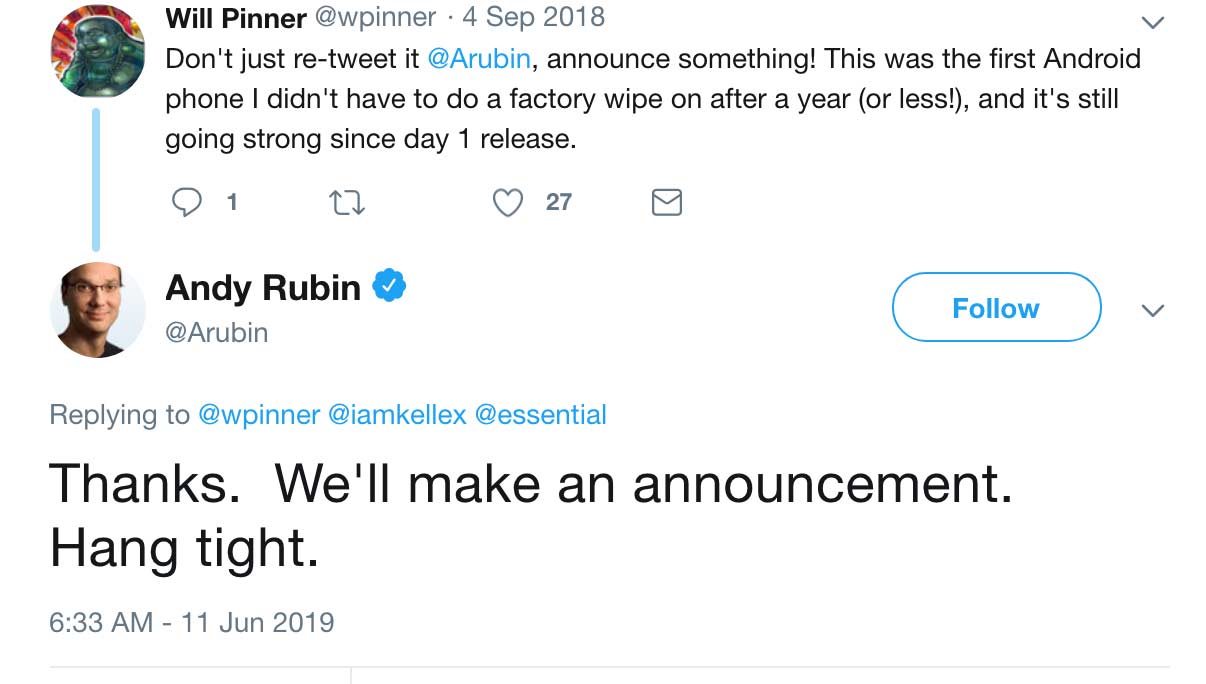Viewport: 1206px width, 684px height.
Task: Open the @wpinner reply-to link
Action: [259, 414]
